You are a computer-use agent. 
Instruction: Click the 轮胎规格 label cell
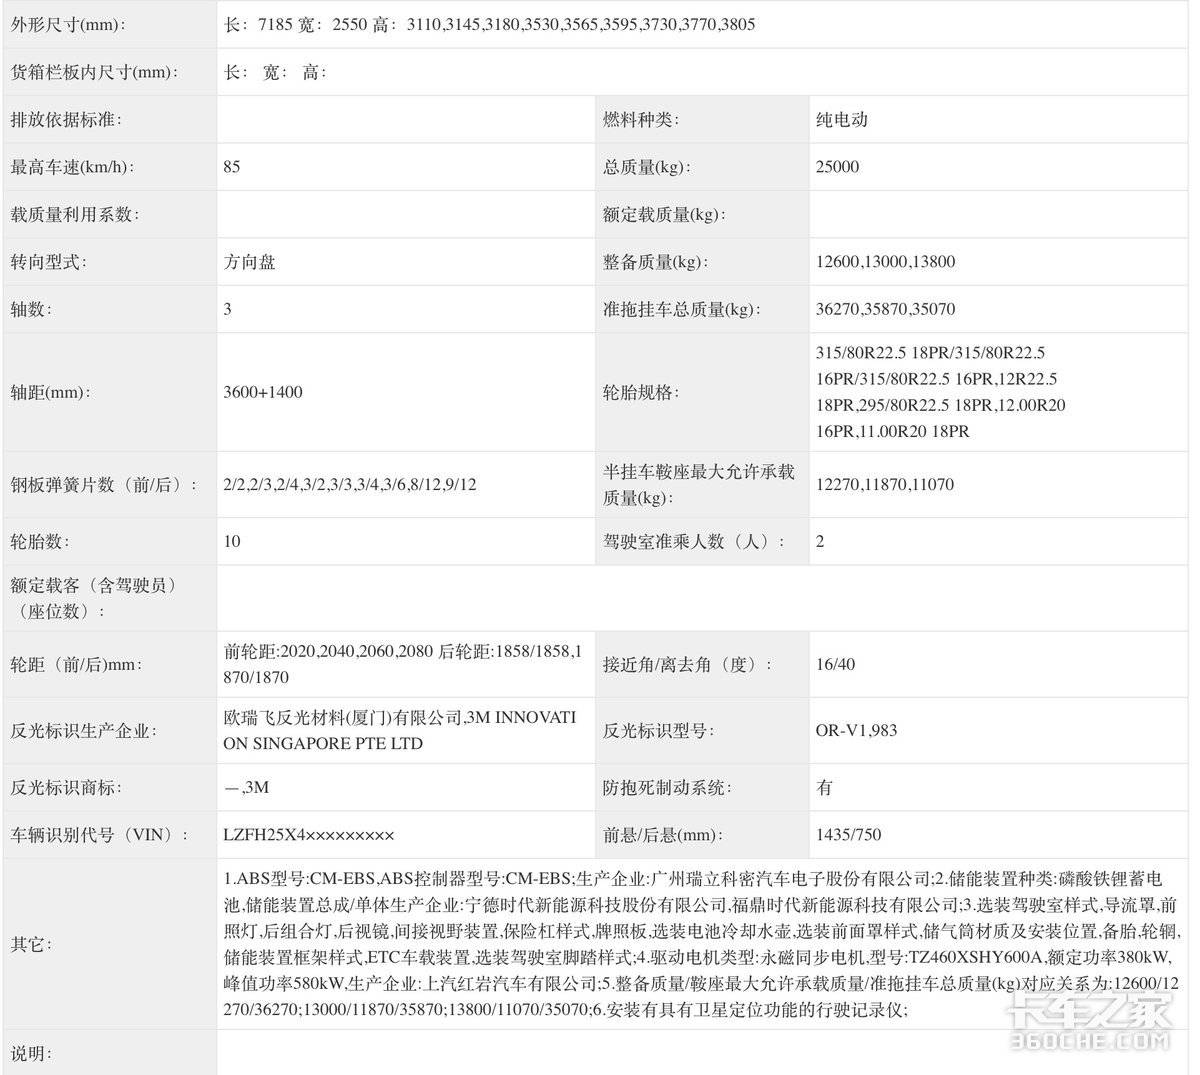click(x=637, y=392)
